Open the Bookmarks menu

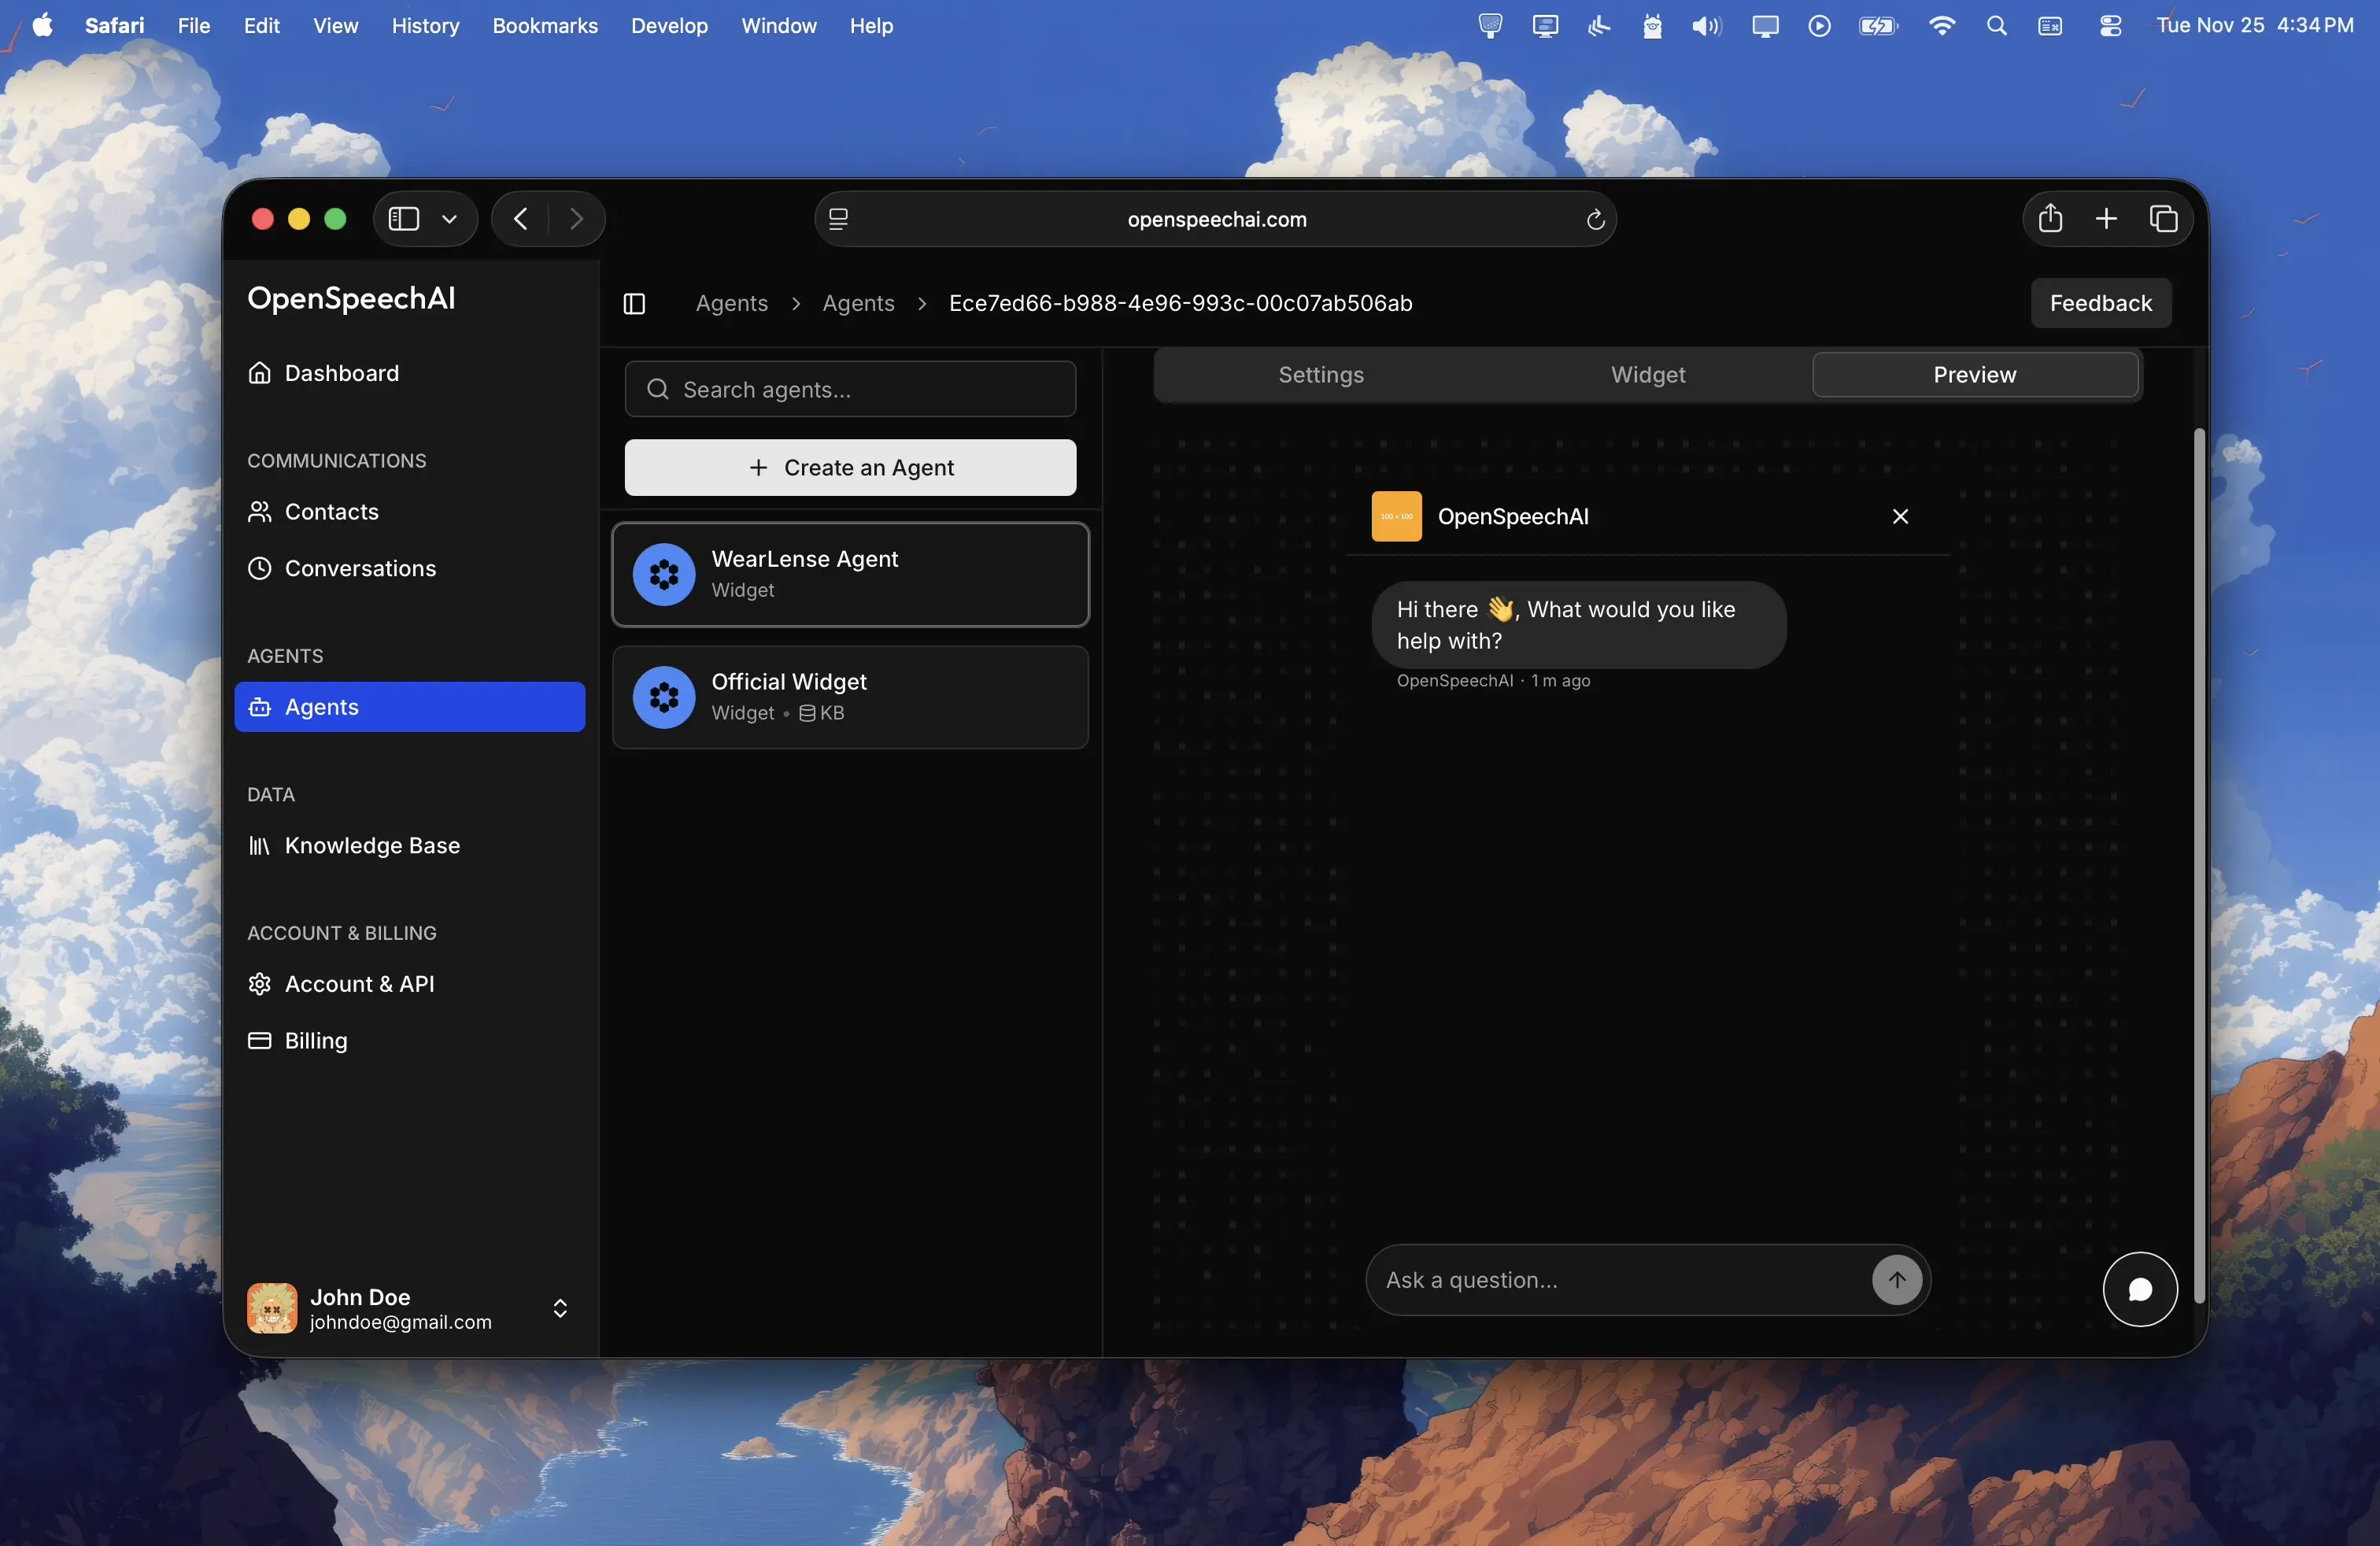544,25
